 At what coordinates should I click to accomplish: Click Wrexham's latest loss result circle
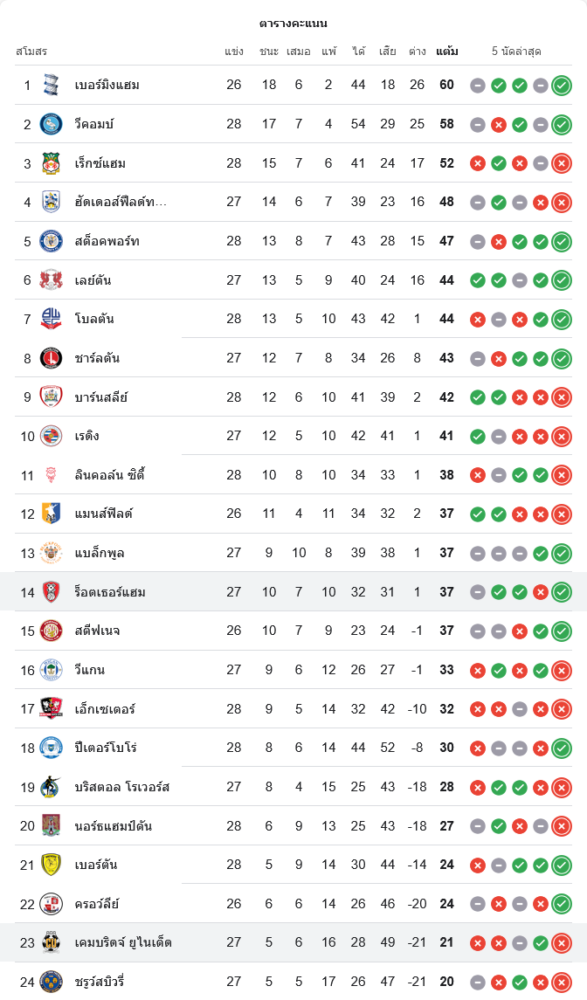click(x=561, y=164)
